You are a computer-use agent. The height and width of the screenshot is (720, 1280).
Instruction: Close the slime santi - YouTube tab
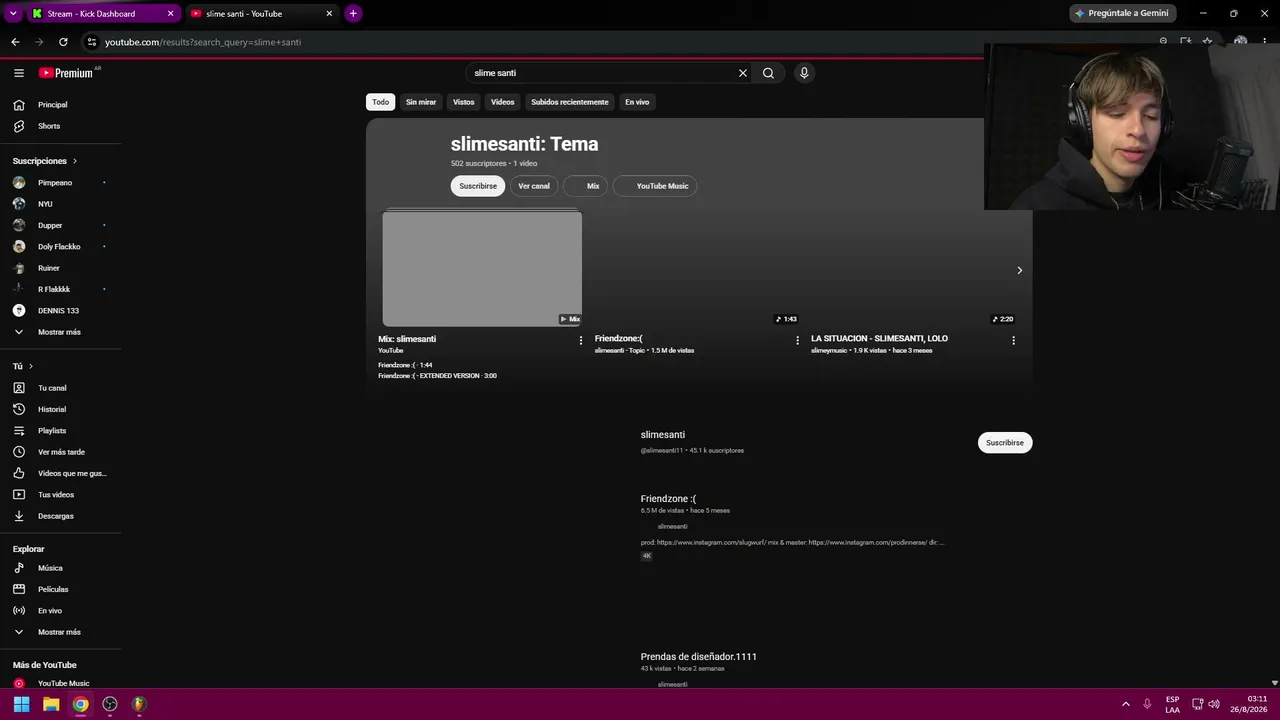[x=329, y=14]
